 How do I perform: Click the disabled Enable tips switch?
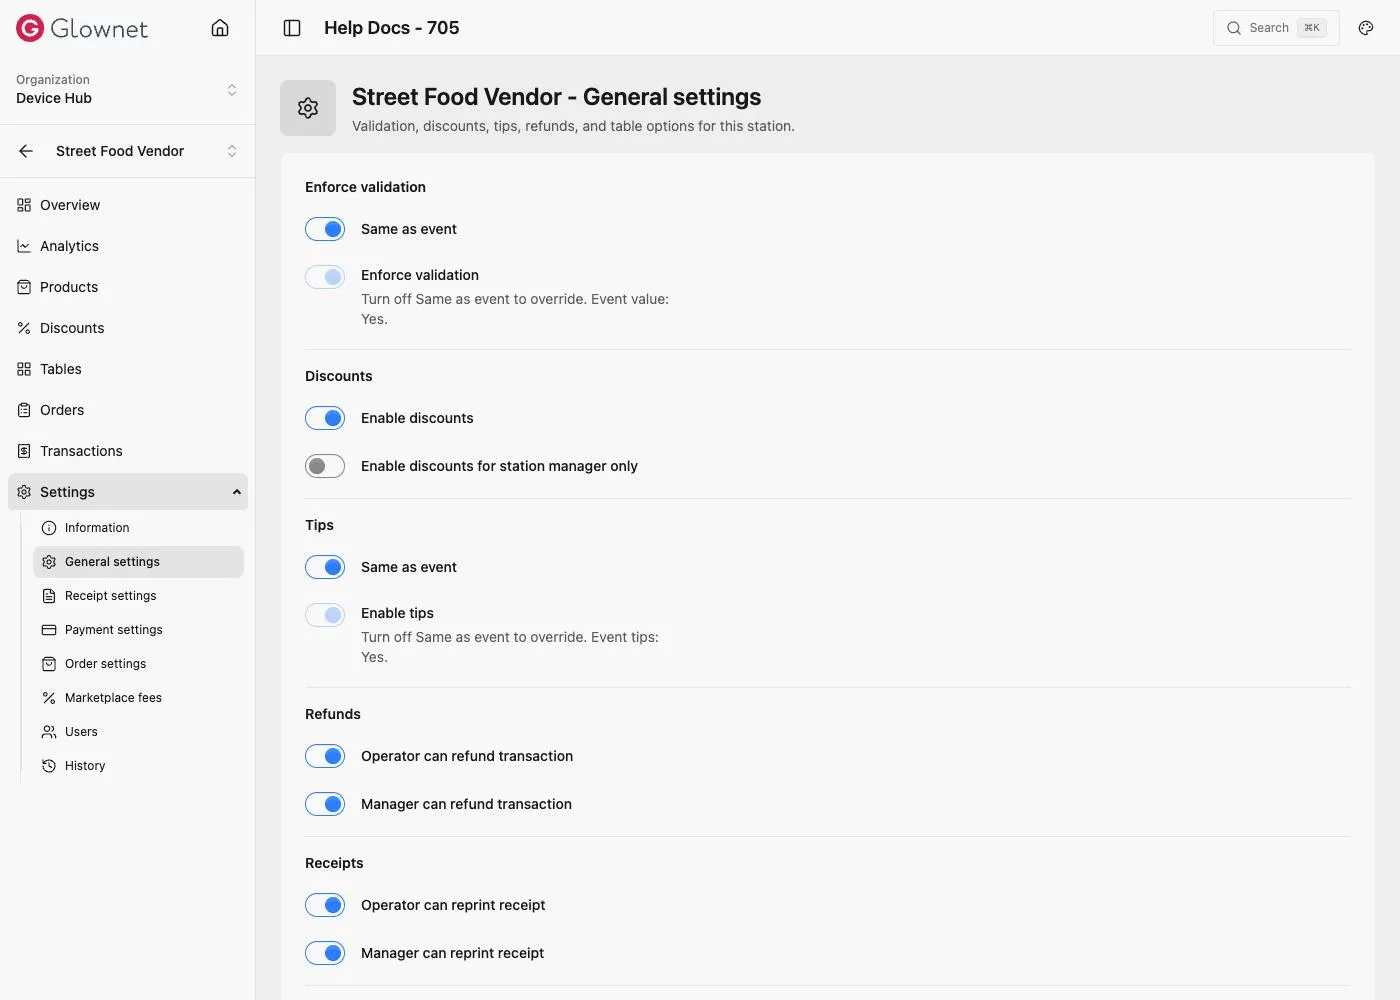(x=325, y=615)
